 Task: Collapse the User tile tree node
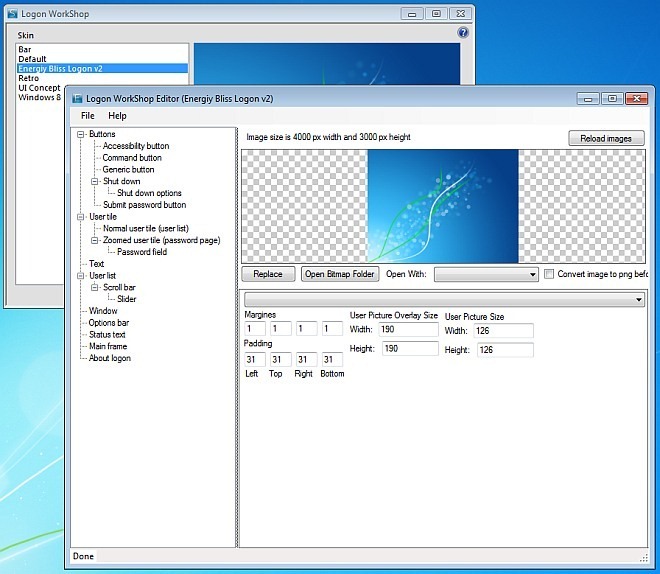tap(80, 217)
